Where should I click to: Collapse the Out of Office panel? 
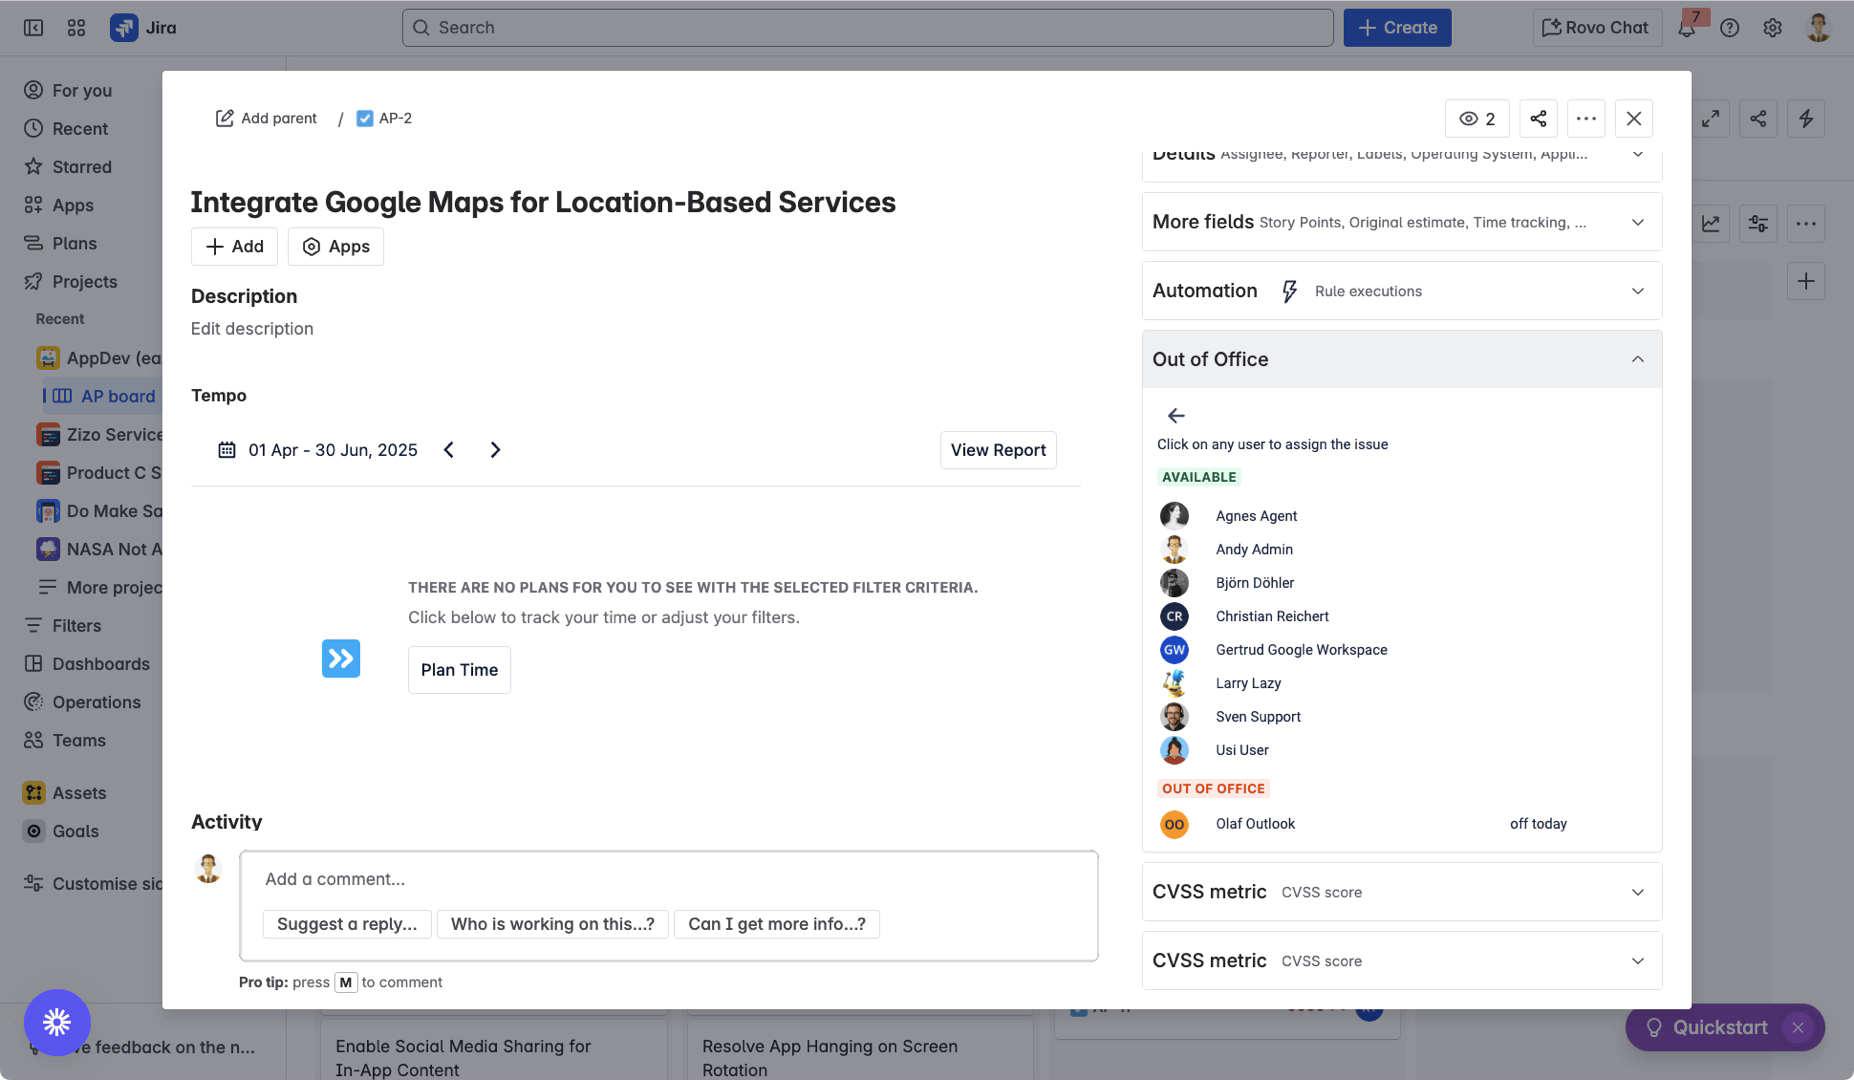point(1637,359)
